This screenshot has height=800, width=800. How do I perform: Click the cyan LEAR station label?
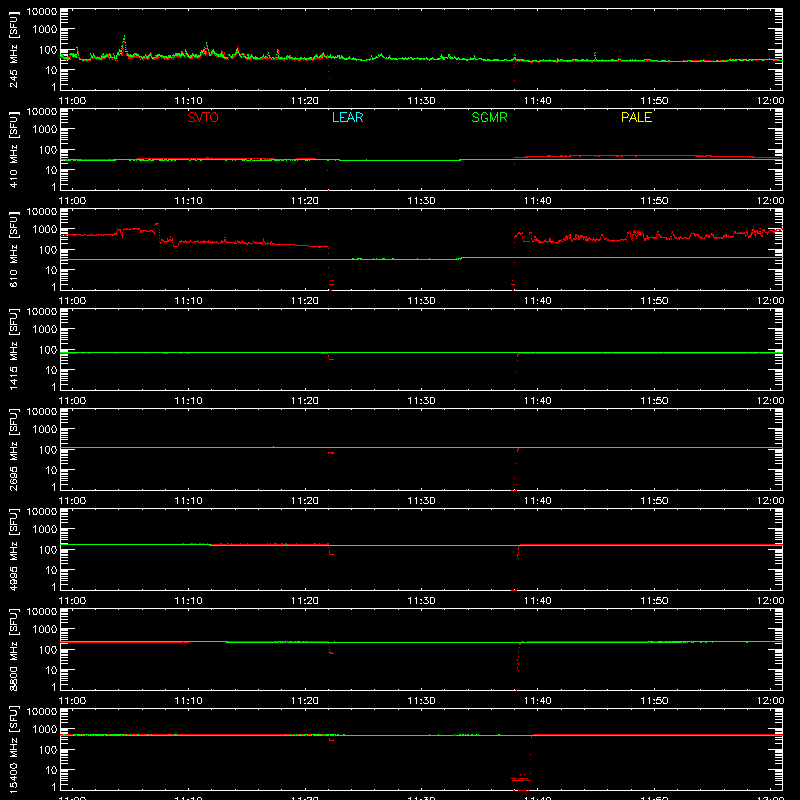pyautogui.click(x=347, y=117)
